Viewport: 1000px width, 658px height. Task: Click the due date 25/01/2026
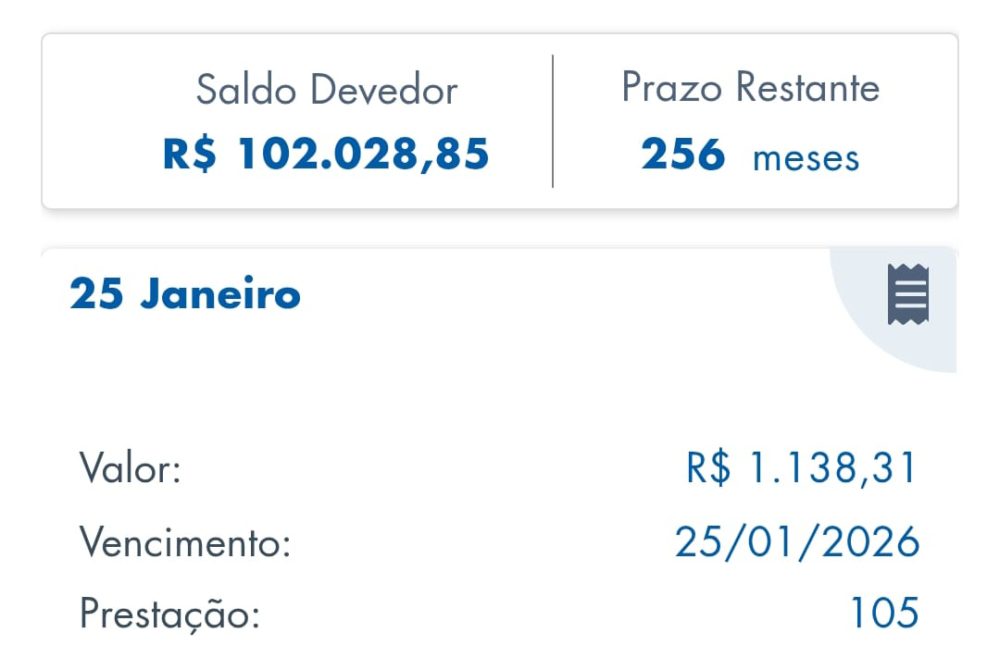tap(797, 542)
